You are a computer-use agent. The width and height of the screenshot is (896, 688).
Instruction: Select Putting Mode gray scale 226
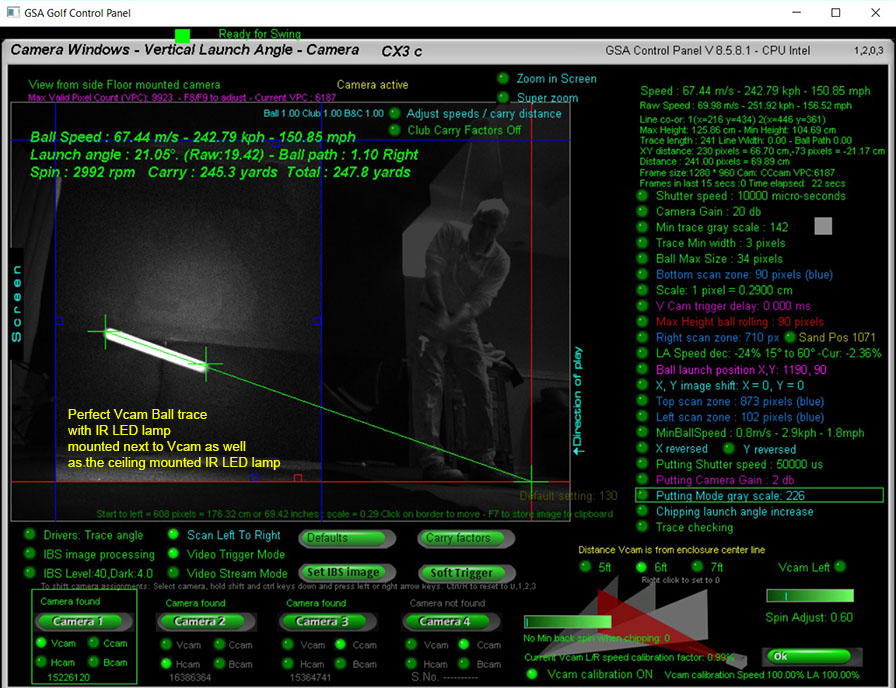pyautogui.click(x=642, y=495)
